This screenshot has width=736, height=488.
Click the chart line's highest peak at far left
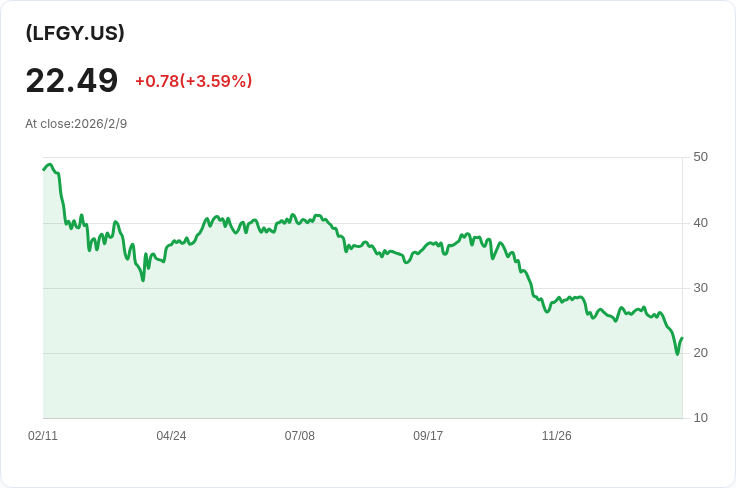(x=49, y=165)
